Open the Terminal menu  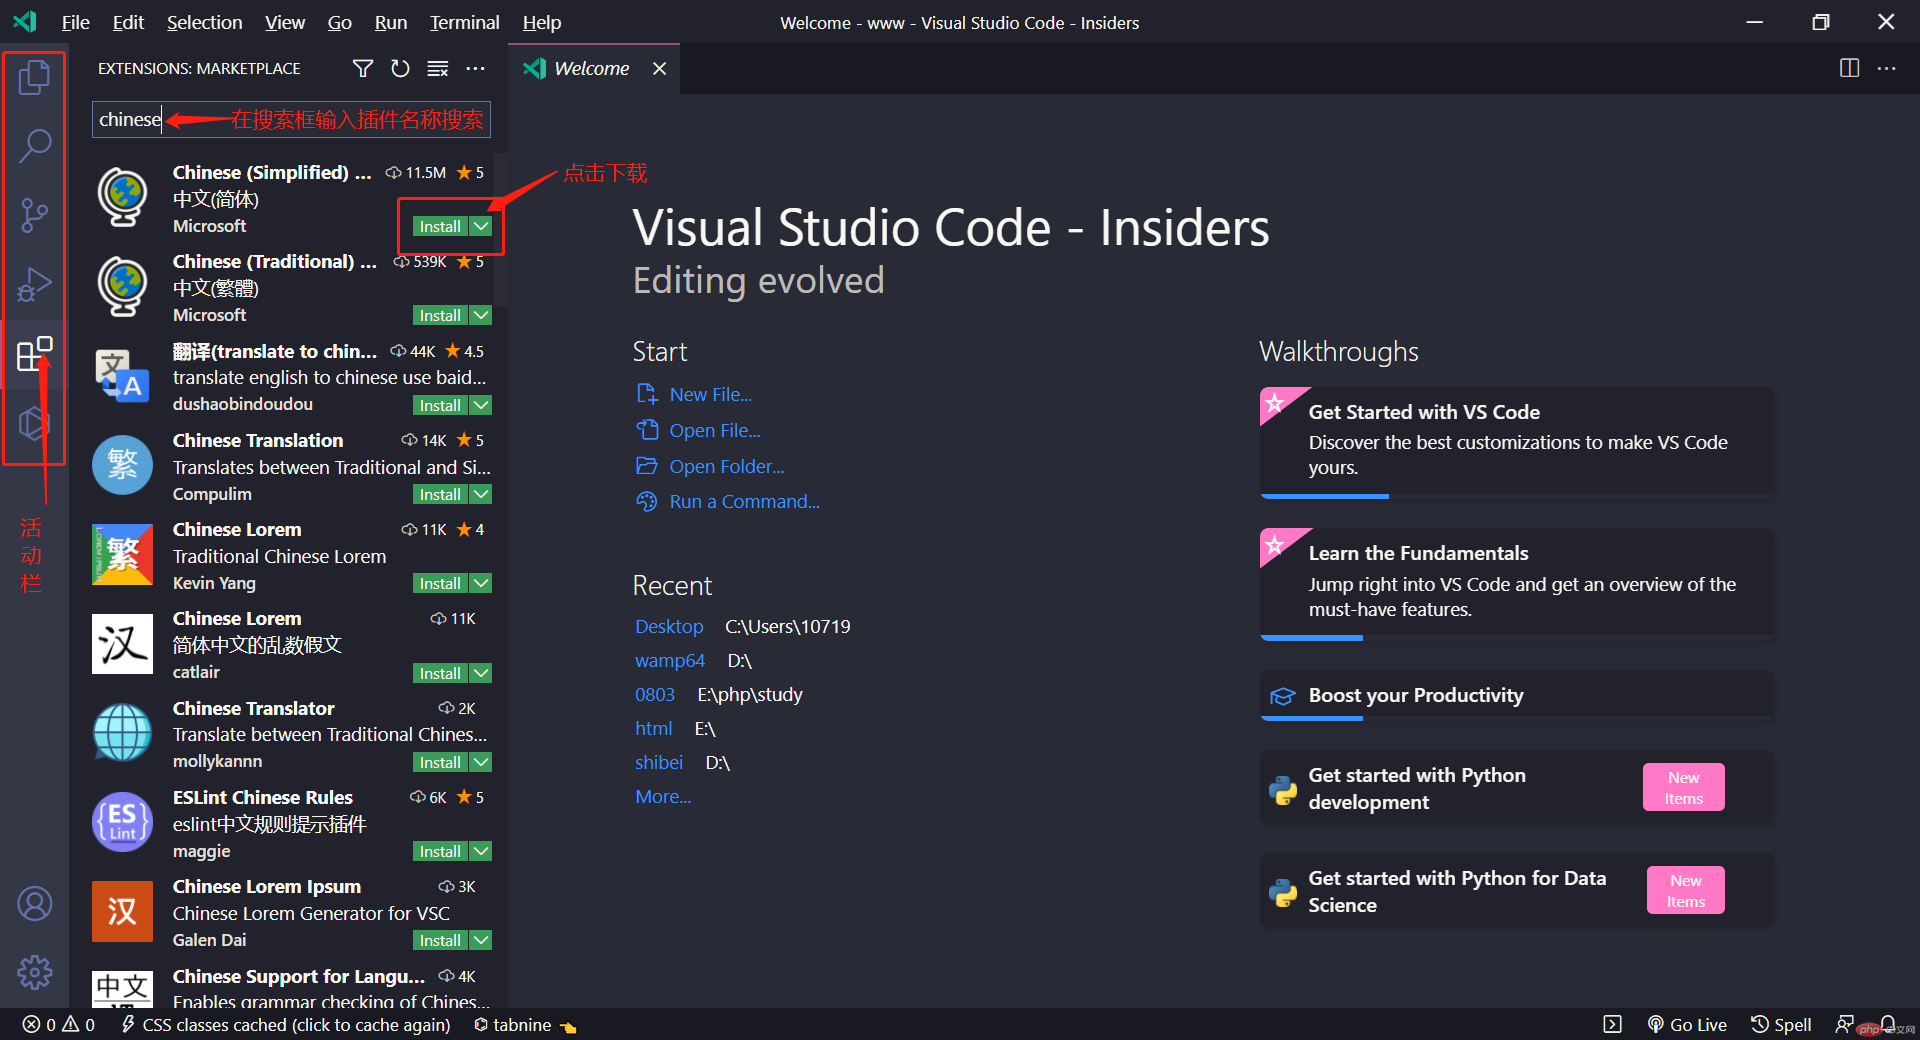point(464,22)
